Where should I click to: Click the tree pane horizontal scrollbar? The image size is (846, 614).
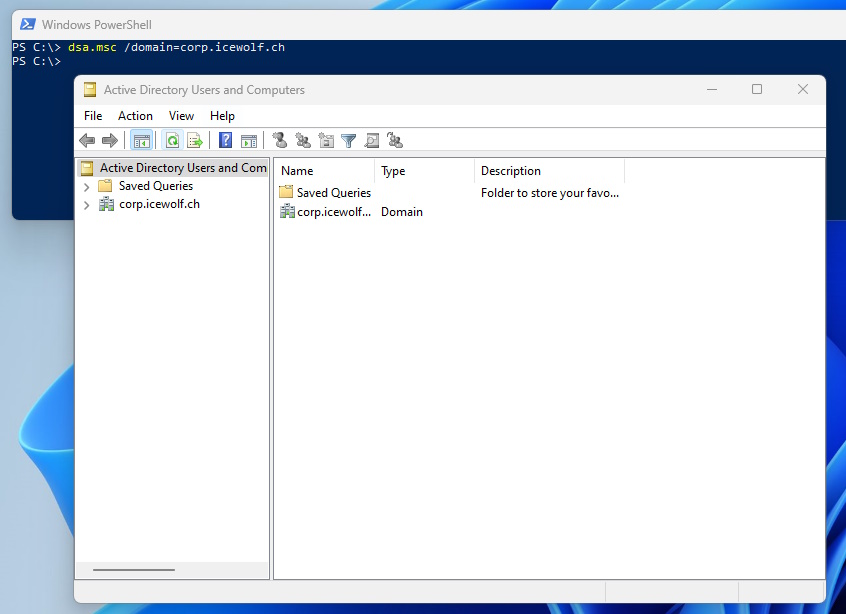(134, 570)
